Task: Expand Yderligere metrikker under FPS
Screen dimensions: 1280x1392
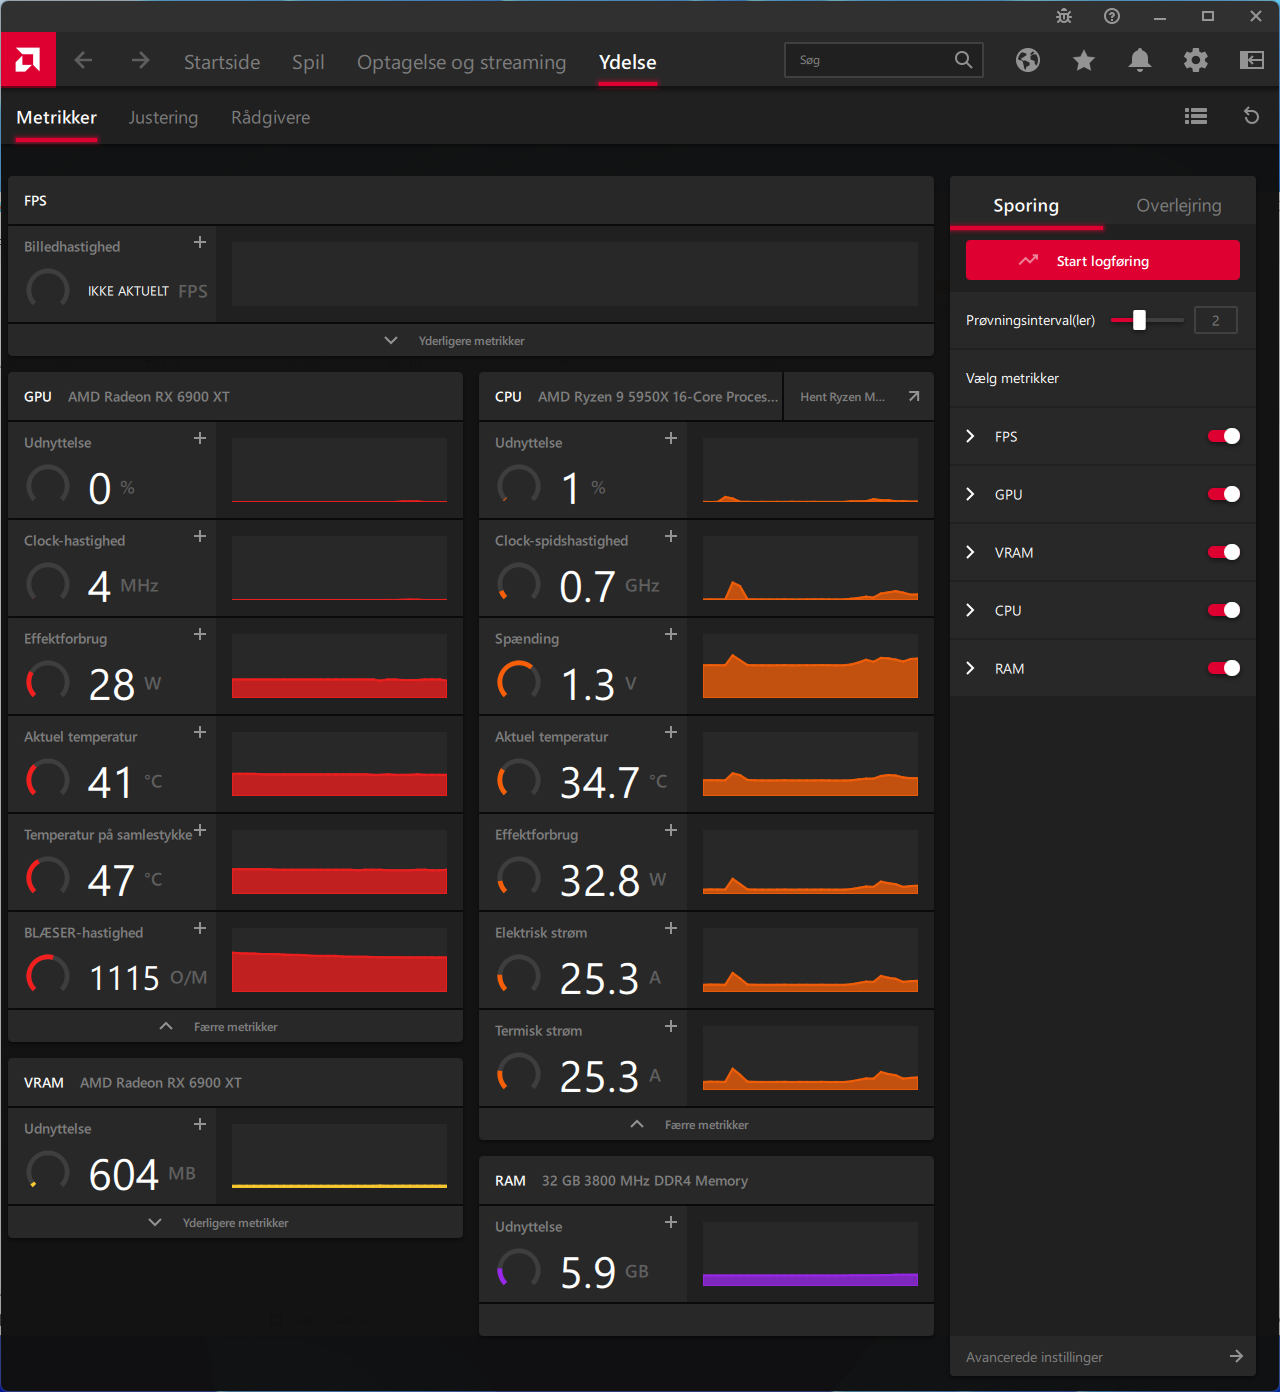Action: coord(471,341)
